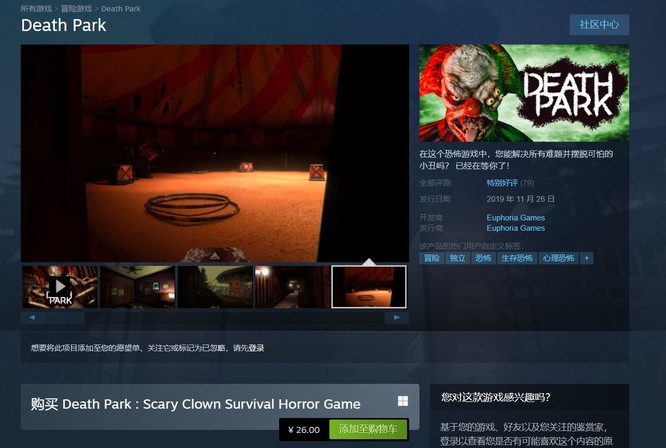The height and width of the screenshot is (448, 666).
Task: Expand more tags with plus button
Action: tap(586, 258)
